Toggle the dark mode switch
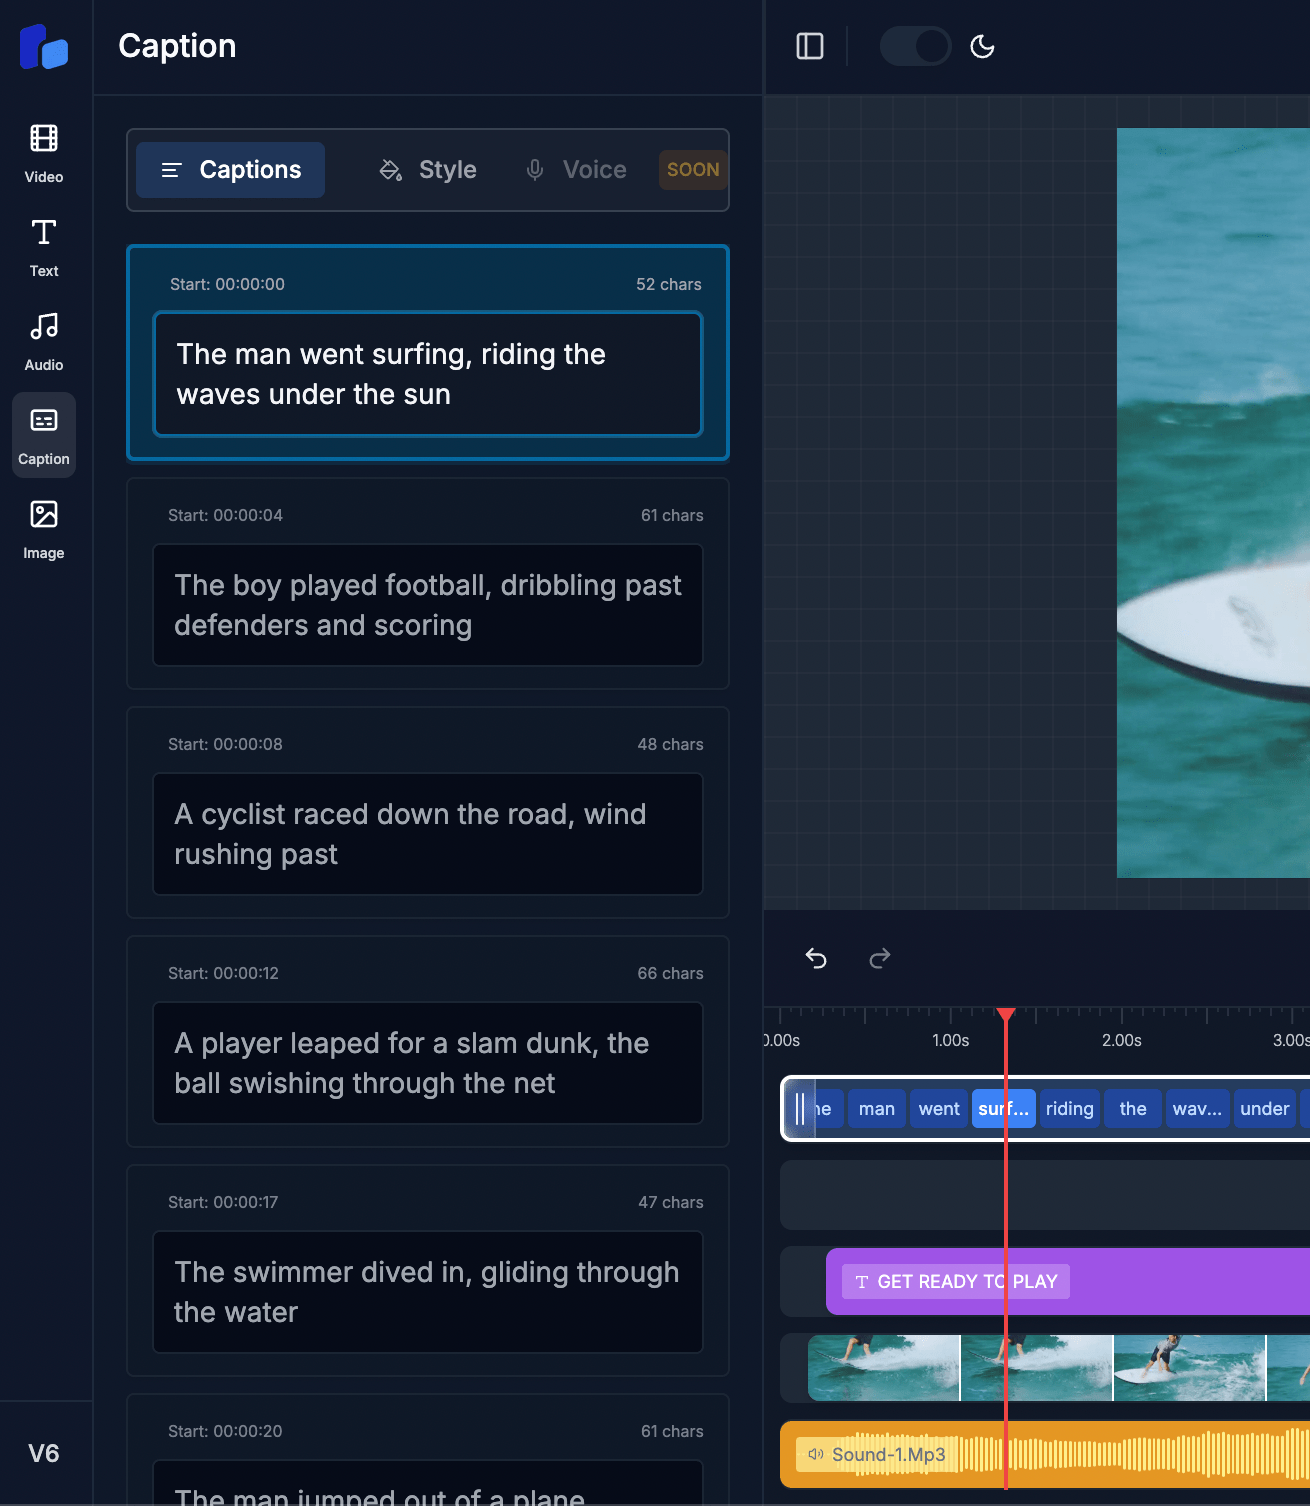This screenshot has height=1506, width=1310. (x=914, y=46)
